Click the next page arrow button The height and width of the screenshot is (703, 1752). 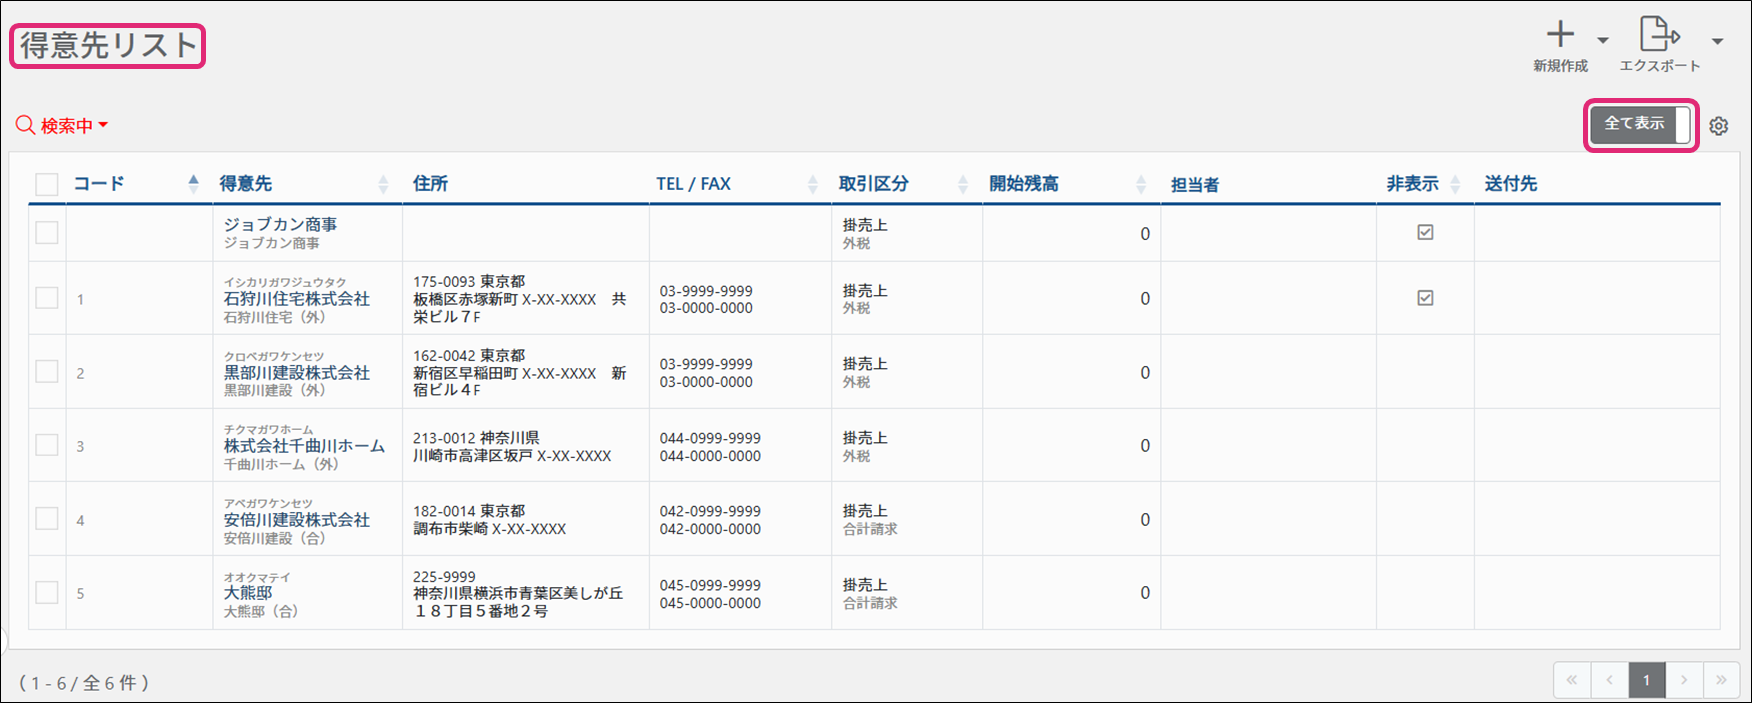pyautogui.click(x=1684, y=680)
